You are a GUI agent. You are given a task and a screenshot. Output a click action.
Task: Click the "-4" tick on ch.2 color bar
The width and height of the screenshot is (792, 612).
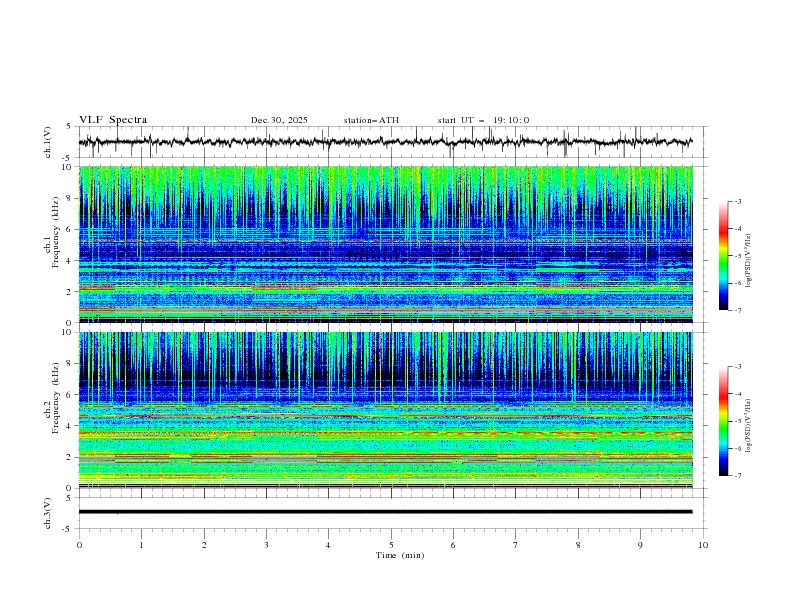point(738,394)
